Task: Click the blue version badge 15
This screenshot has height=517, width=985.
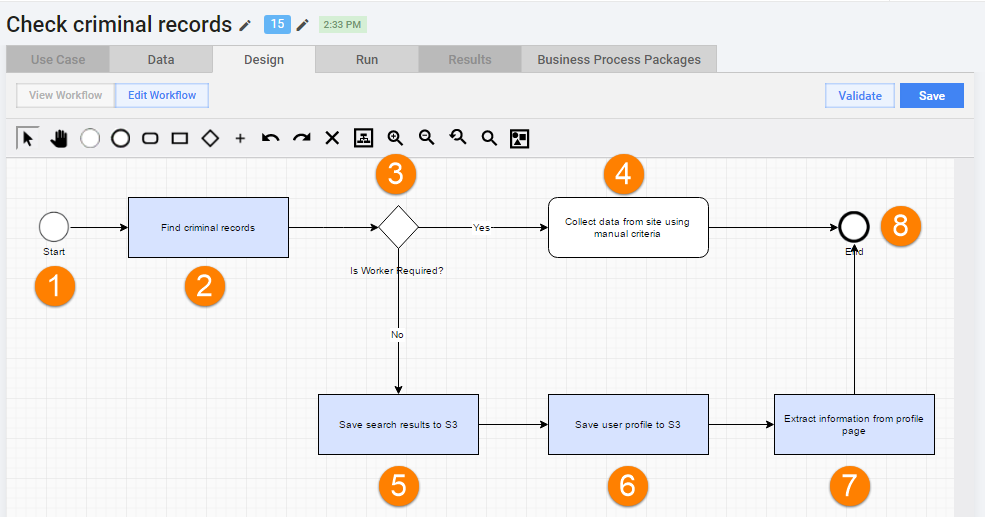Action: click(x=278, y=24)
